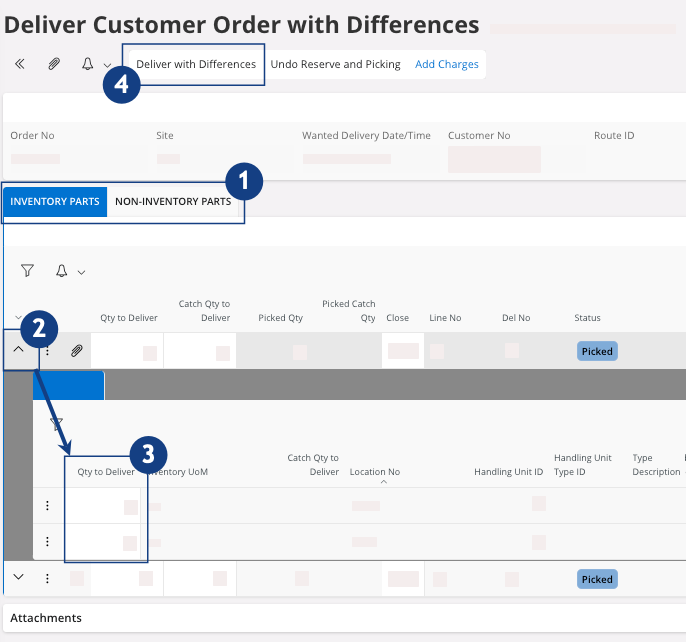Expand the chevron next to the table bell icon
686x642 pixels.
tap(82, 272)
